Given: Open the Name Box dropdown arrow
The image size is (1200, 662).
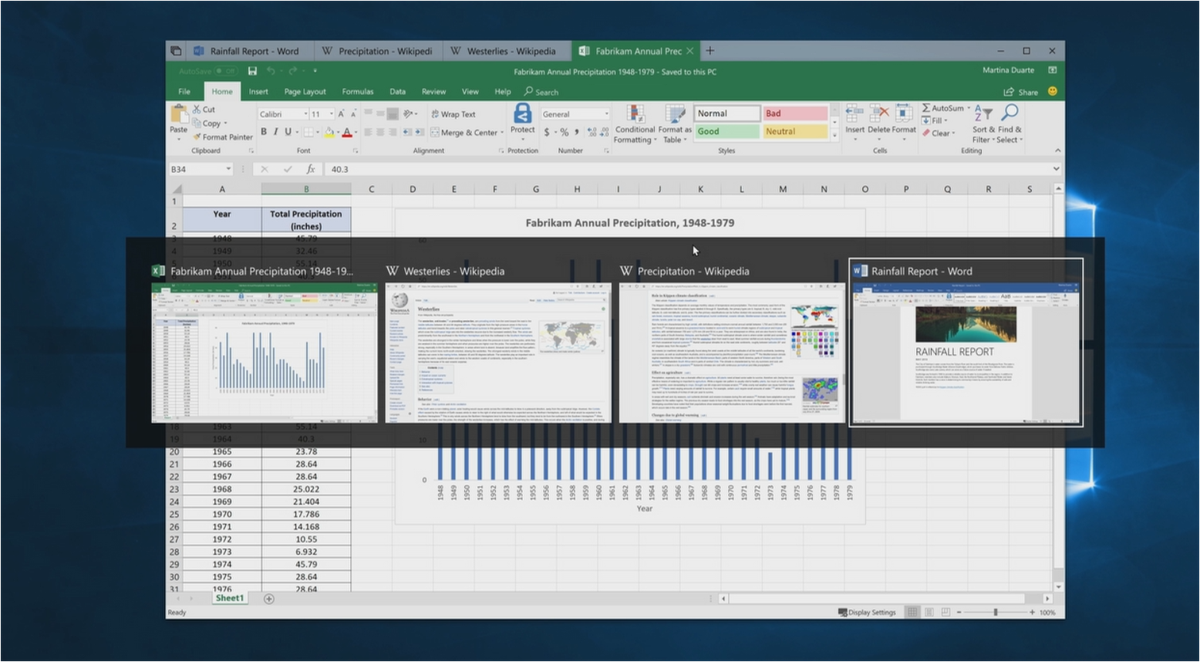Looking at the screenshot, I should pos(229,169).
